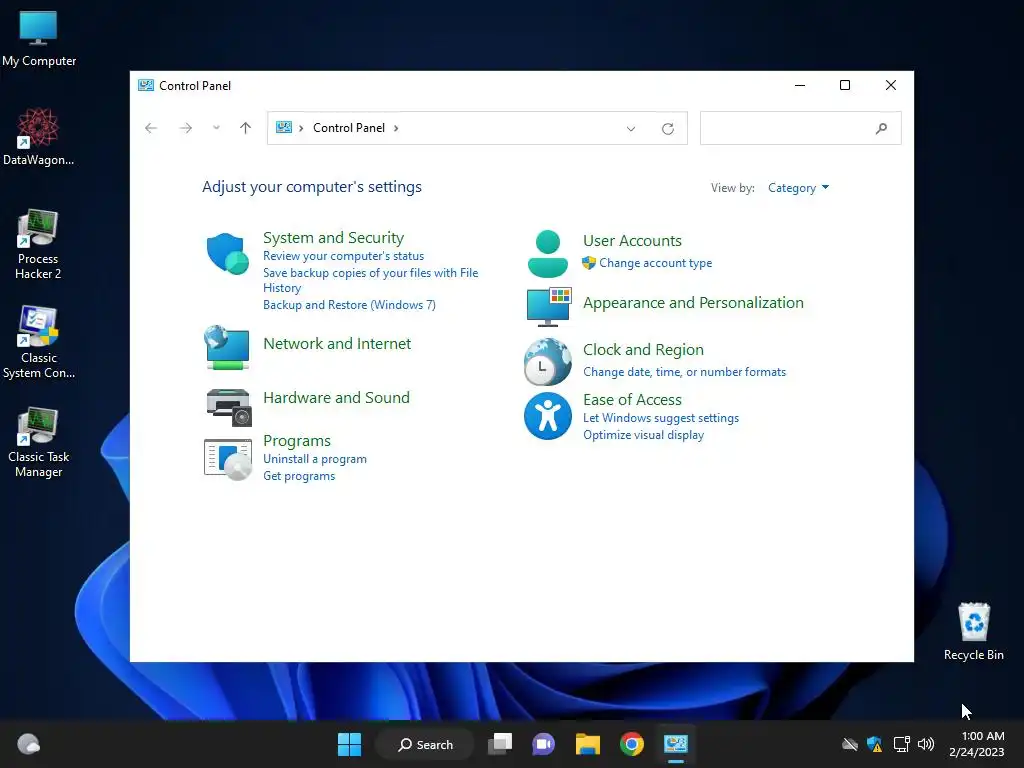
Task: Open the Hardware and Sound printer icon
Action: click(x=229, y=407)
